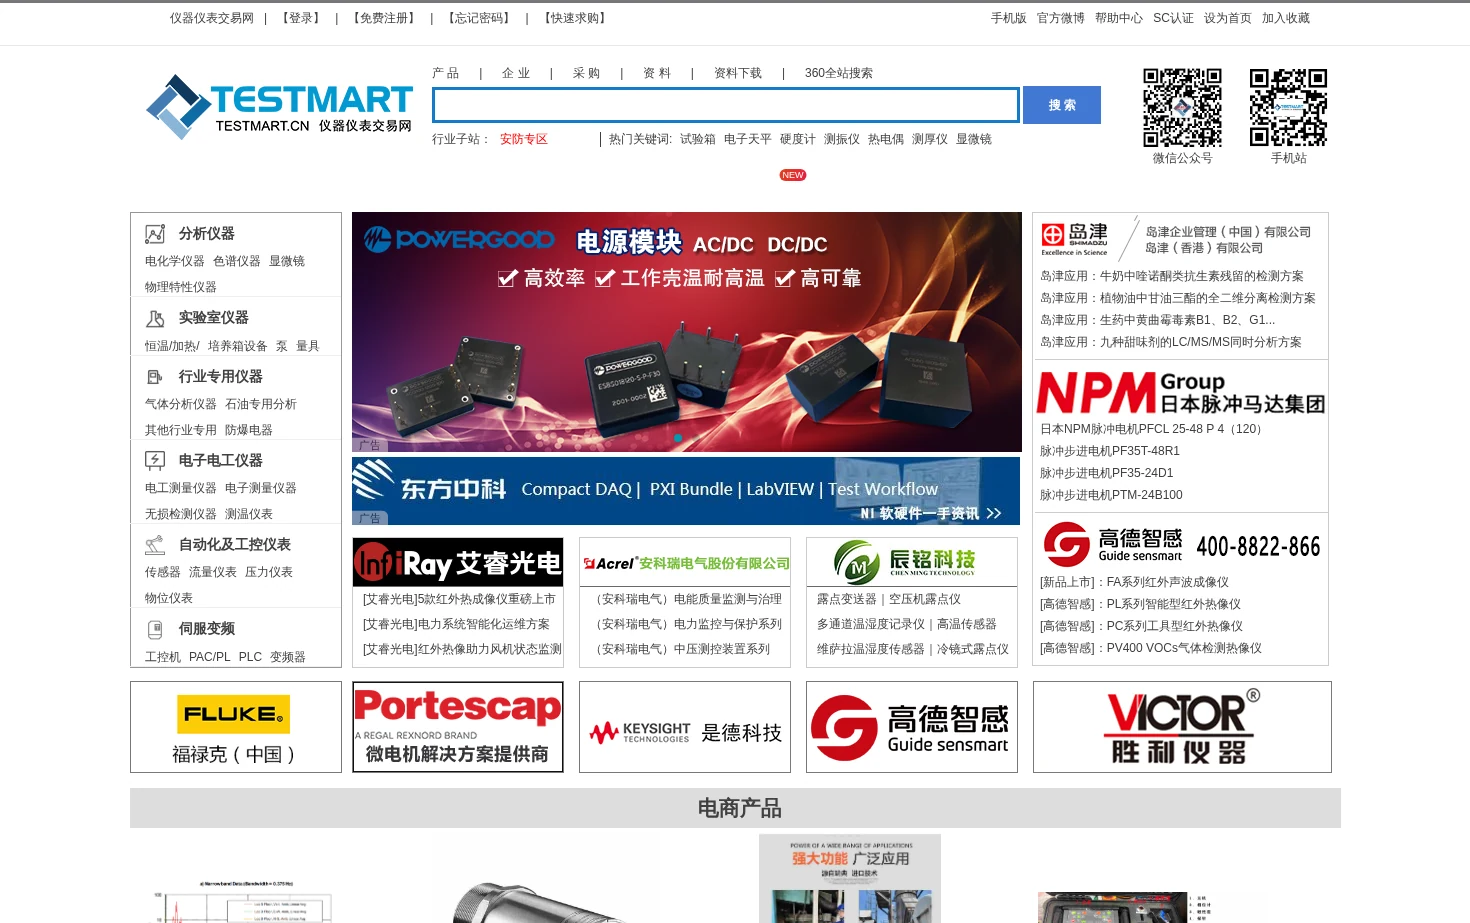
Task: Open the 变频器 subcategory
Action: 288,657
